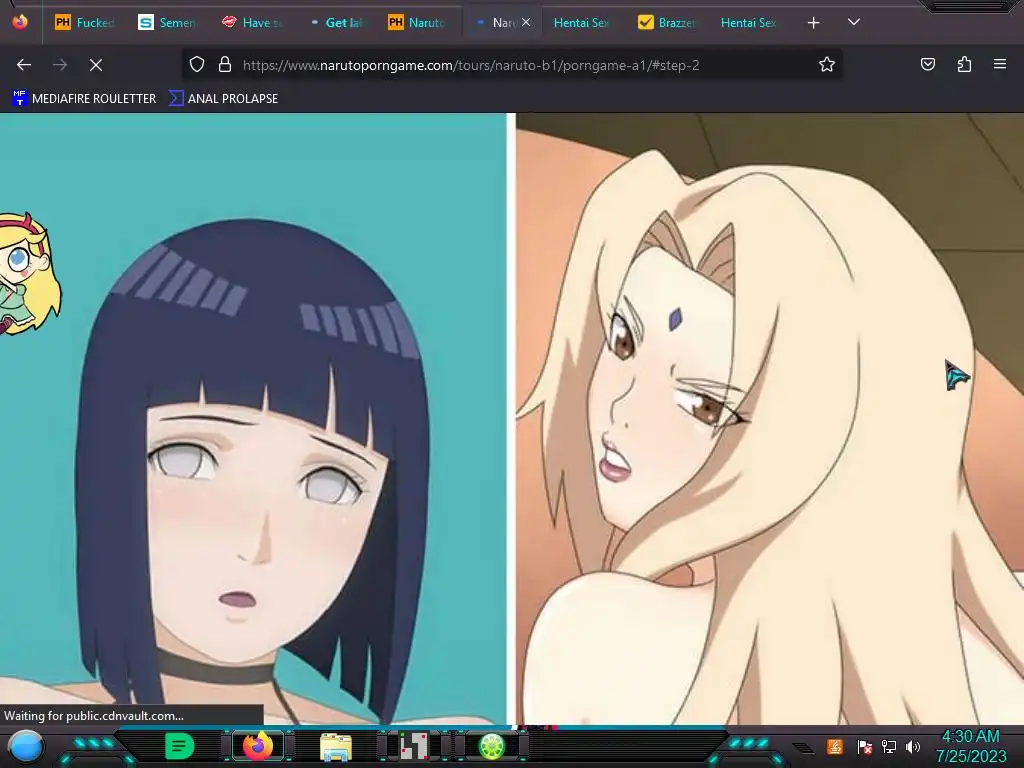Click the orange Java tray icon
1024x768 pixels.
click(x=835, y=746)
